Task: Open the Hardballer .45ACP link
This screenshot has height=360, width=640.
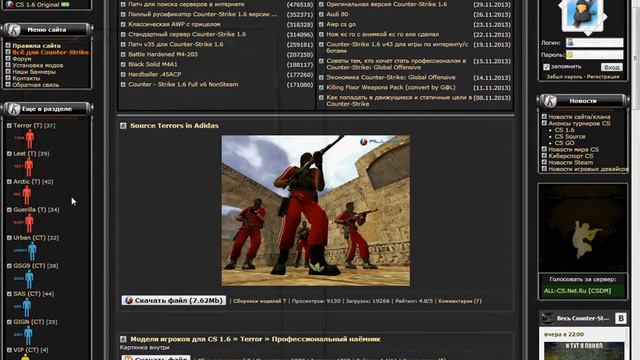Action: pos(155,74)
